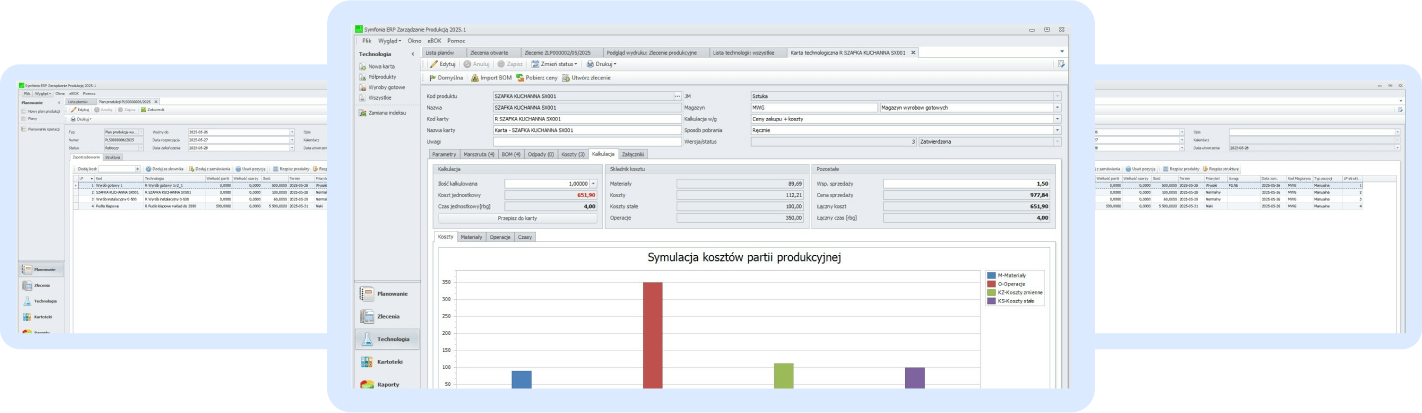Set the card as Domyślna via flag icon

[x=433, y=77]
